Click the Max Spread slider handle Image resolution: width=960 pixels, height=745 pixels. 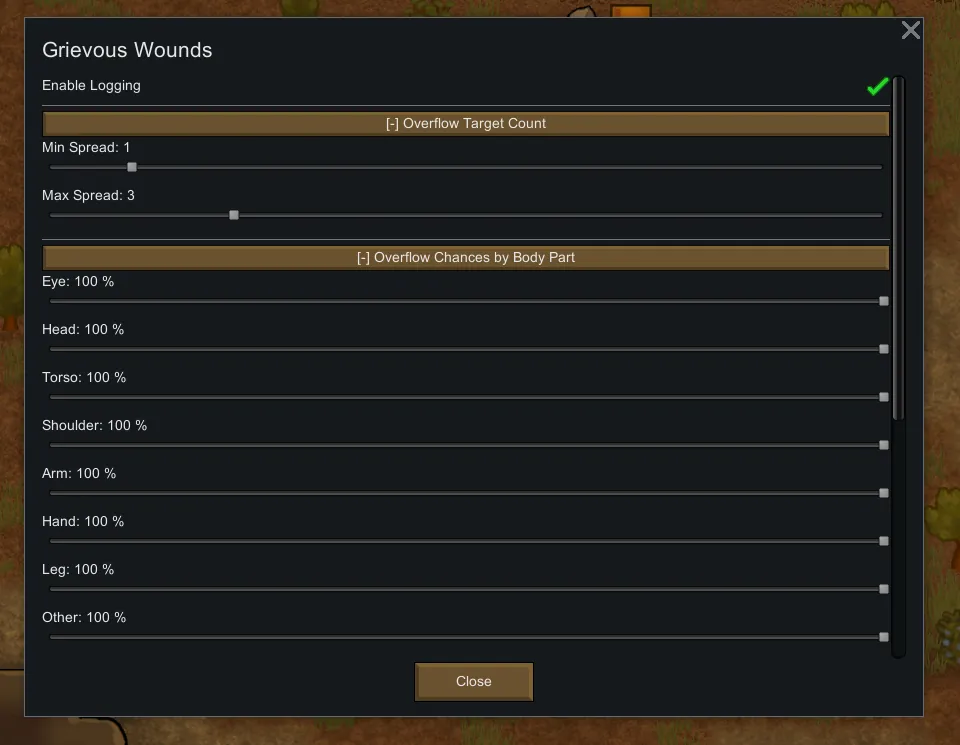(234, 215)
